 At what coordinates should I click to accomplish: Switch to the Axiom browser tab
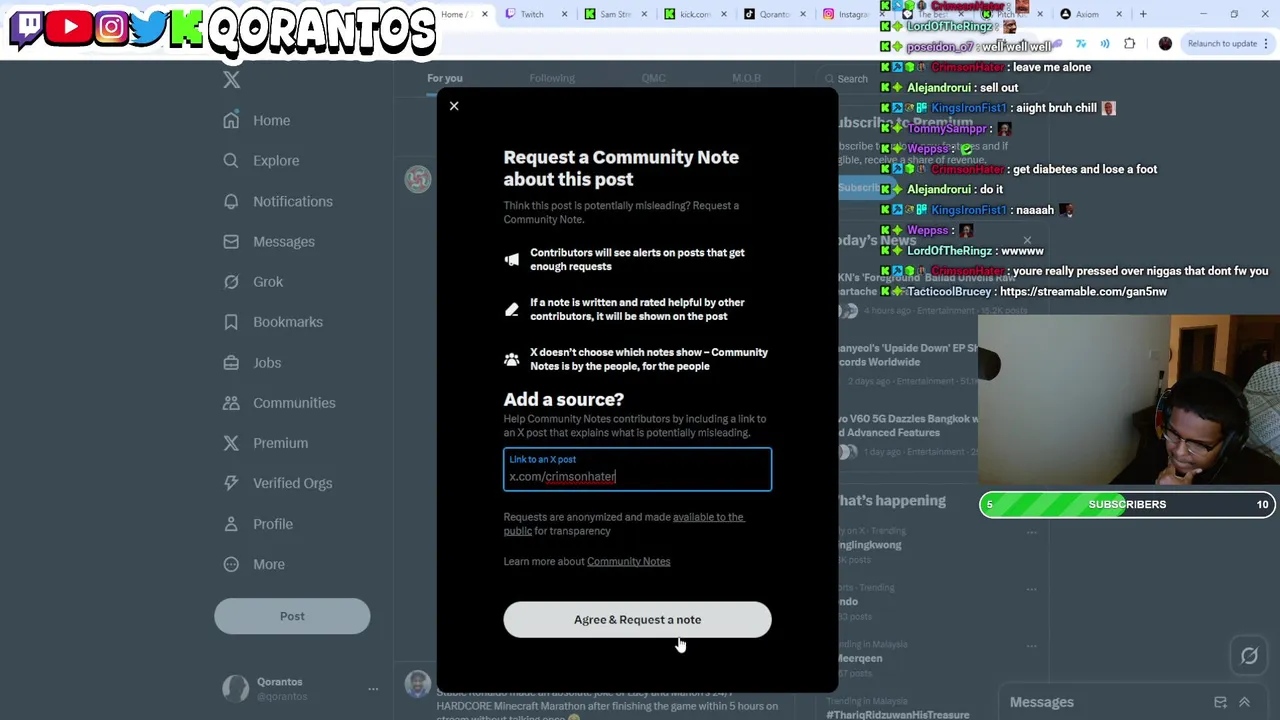point(1085,14)
